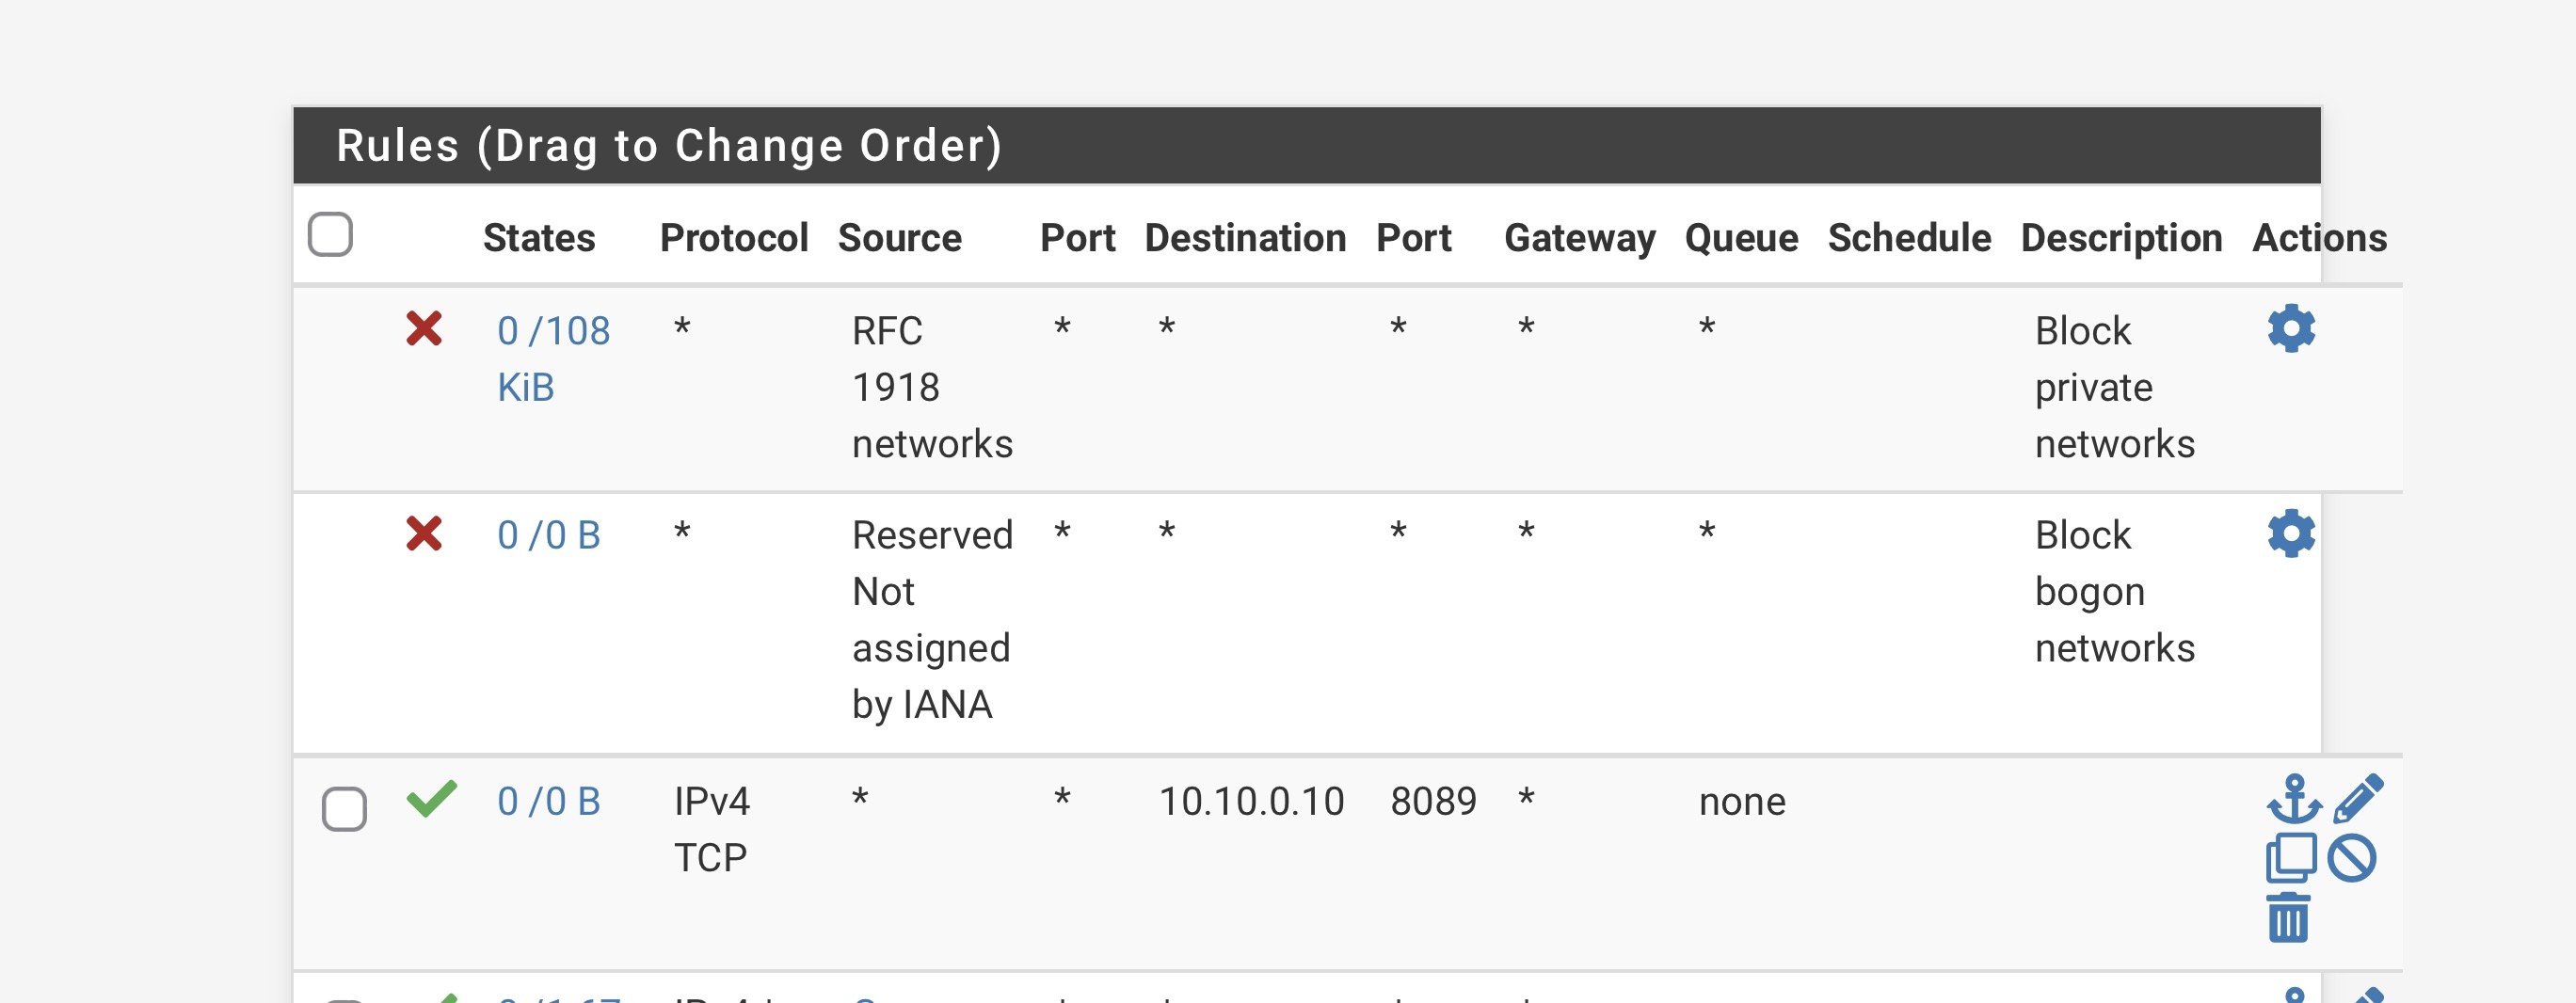The width and height of the screenshot is (2576, 1003).
Task: Click the Actions column header
Action: point(2318,238)
